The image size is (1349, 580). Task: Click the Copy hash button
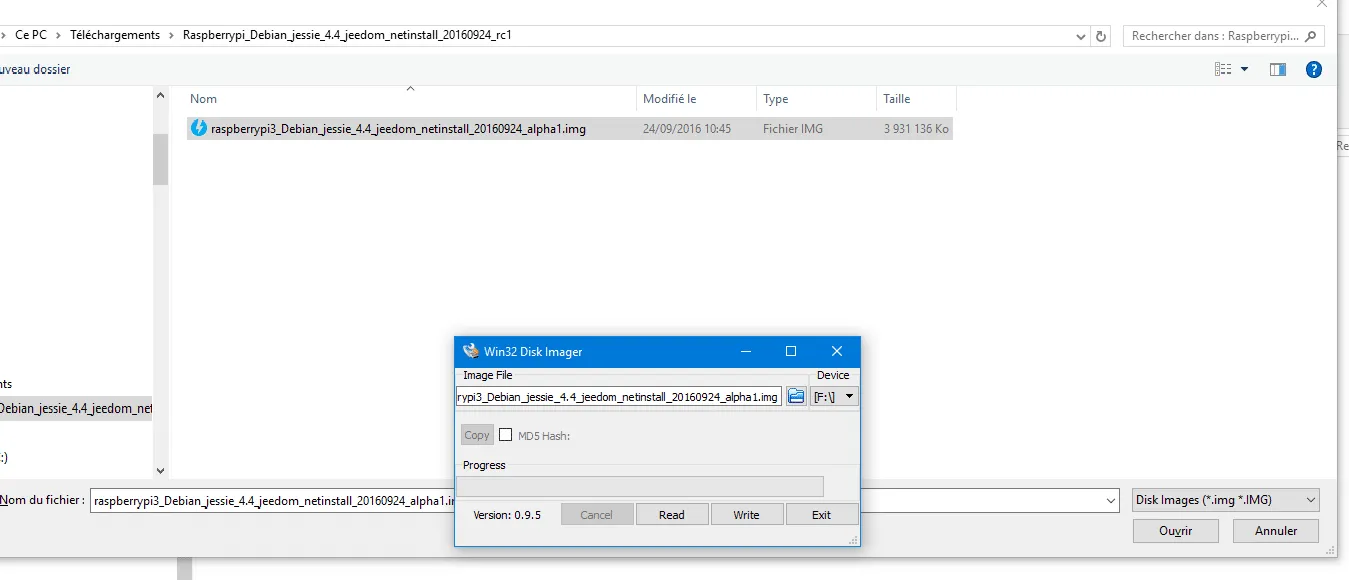click(x=477, y=435)
